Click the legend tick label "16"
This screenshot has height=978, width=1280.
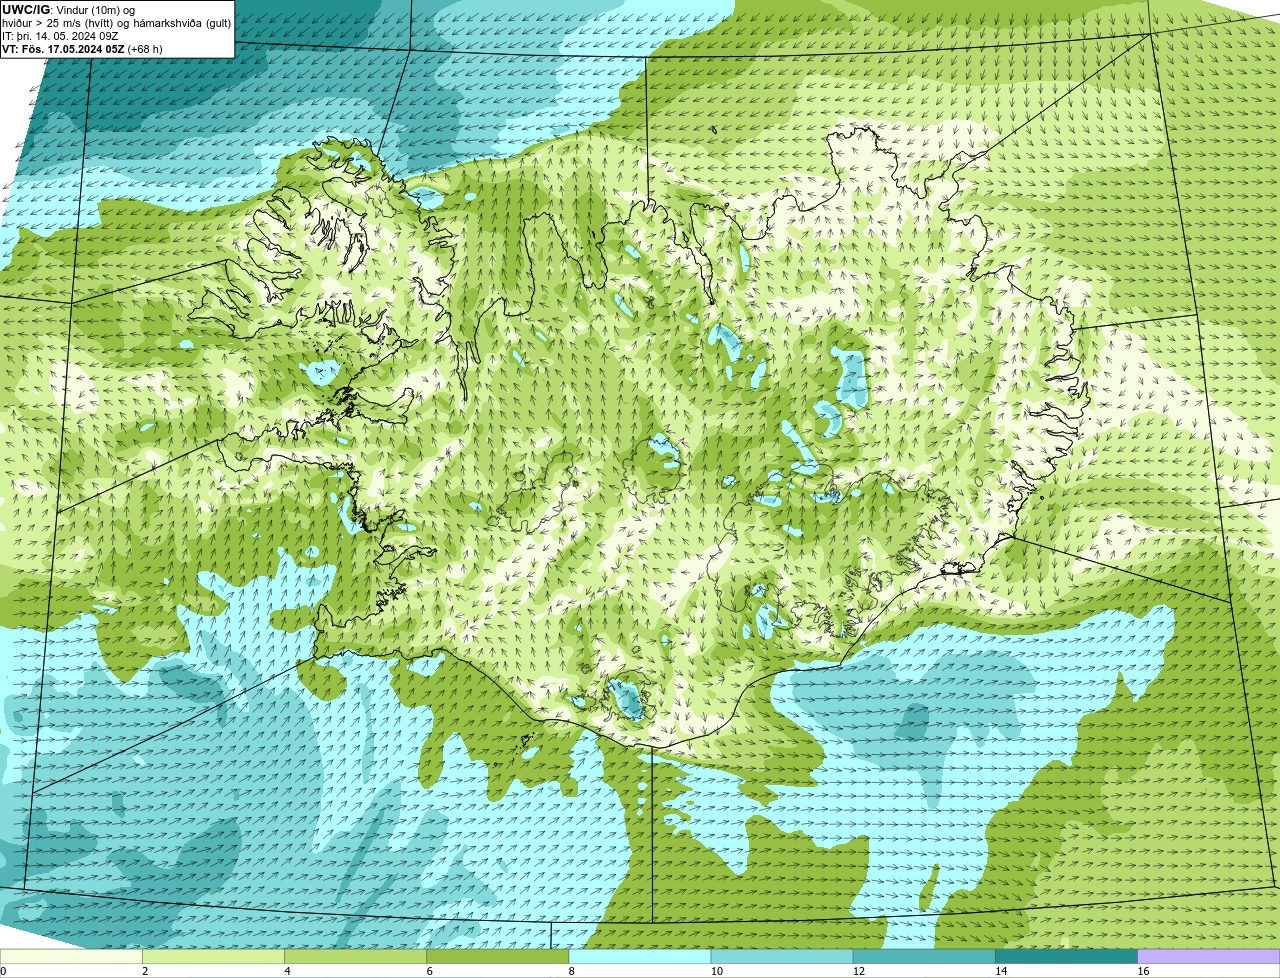click(x=1143, y=971)
